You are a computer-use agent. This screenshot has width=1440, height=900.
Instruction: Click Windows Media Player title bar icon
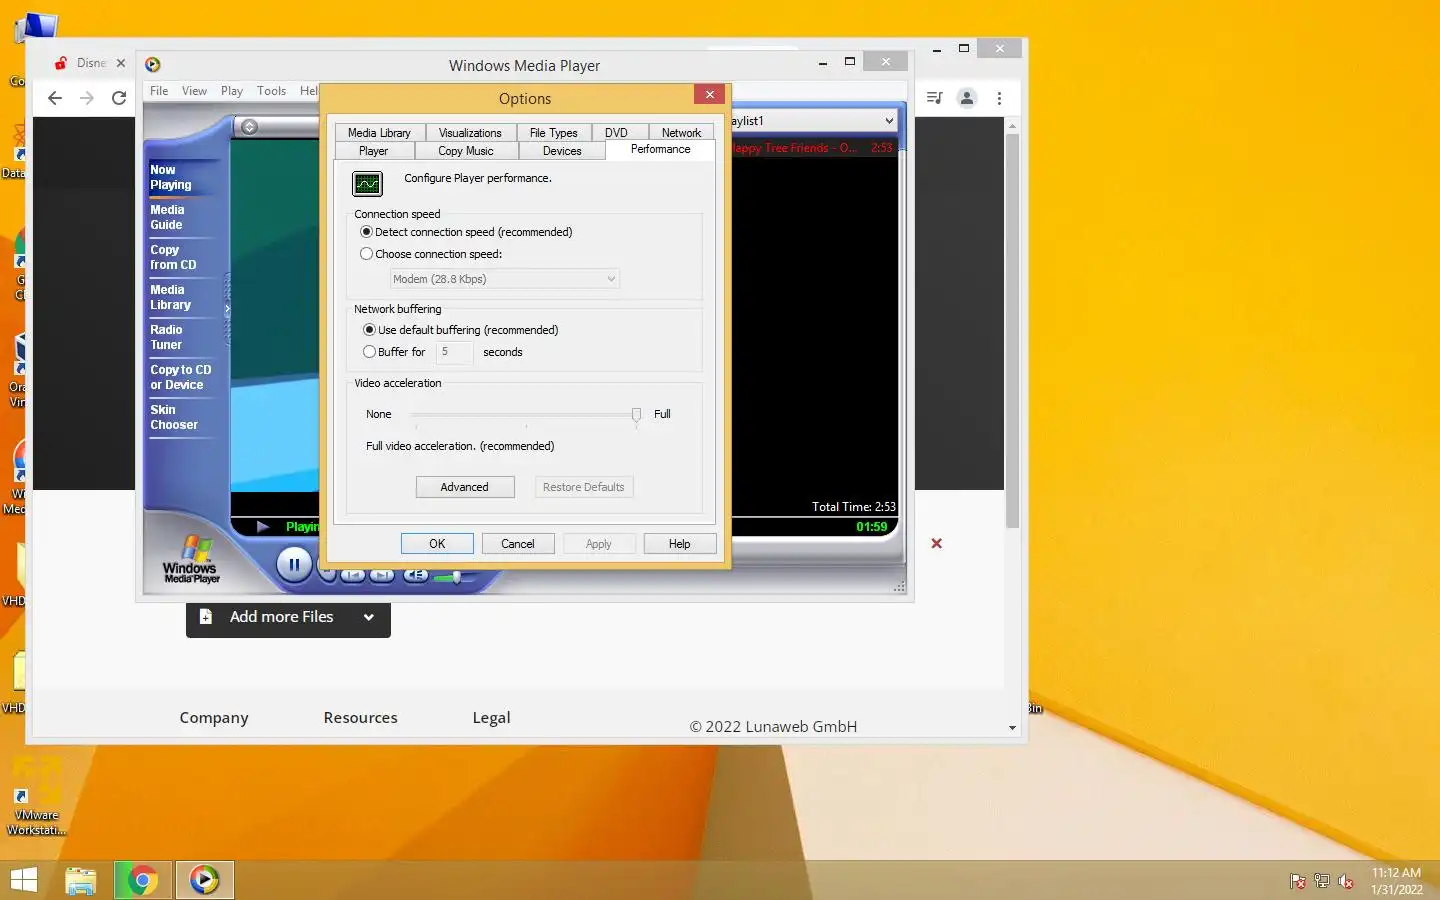point(153,65)
